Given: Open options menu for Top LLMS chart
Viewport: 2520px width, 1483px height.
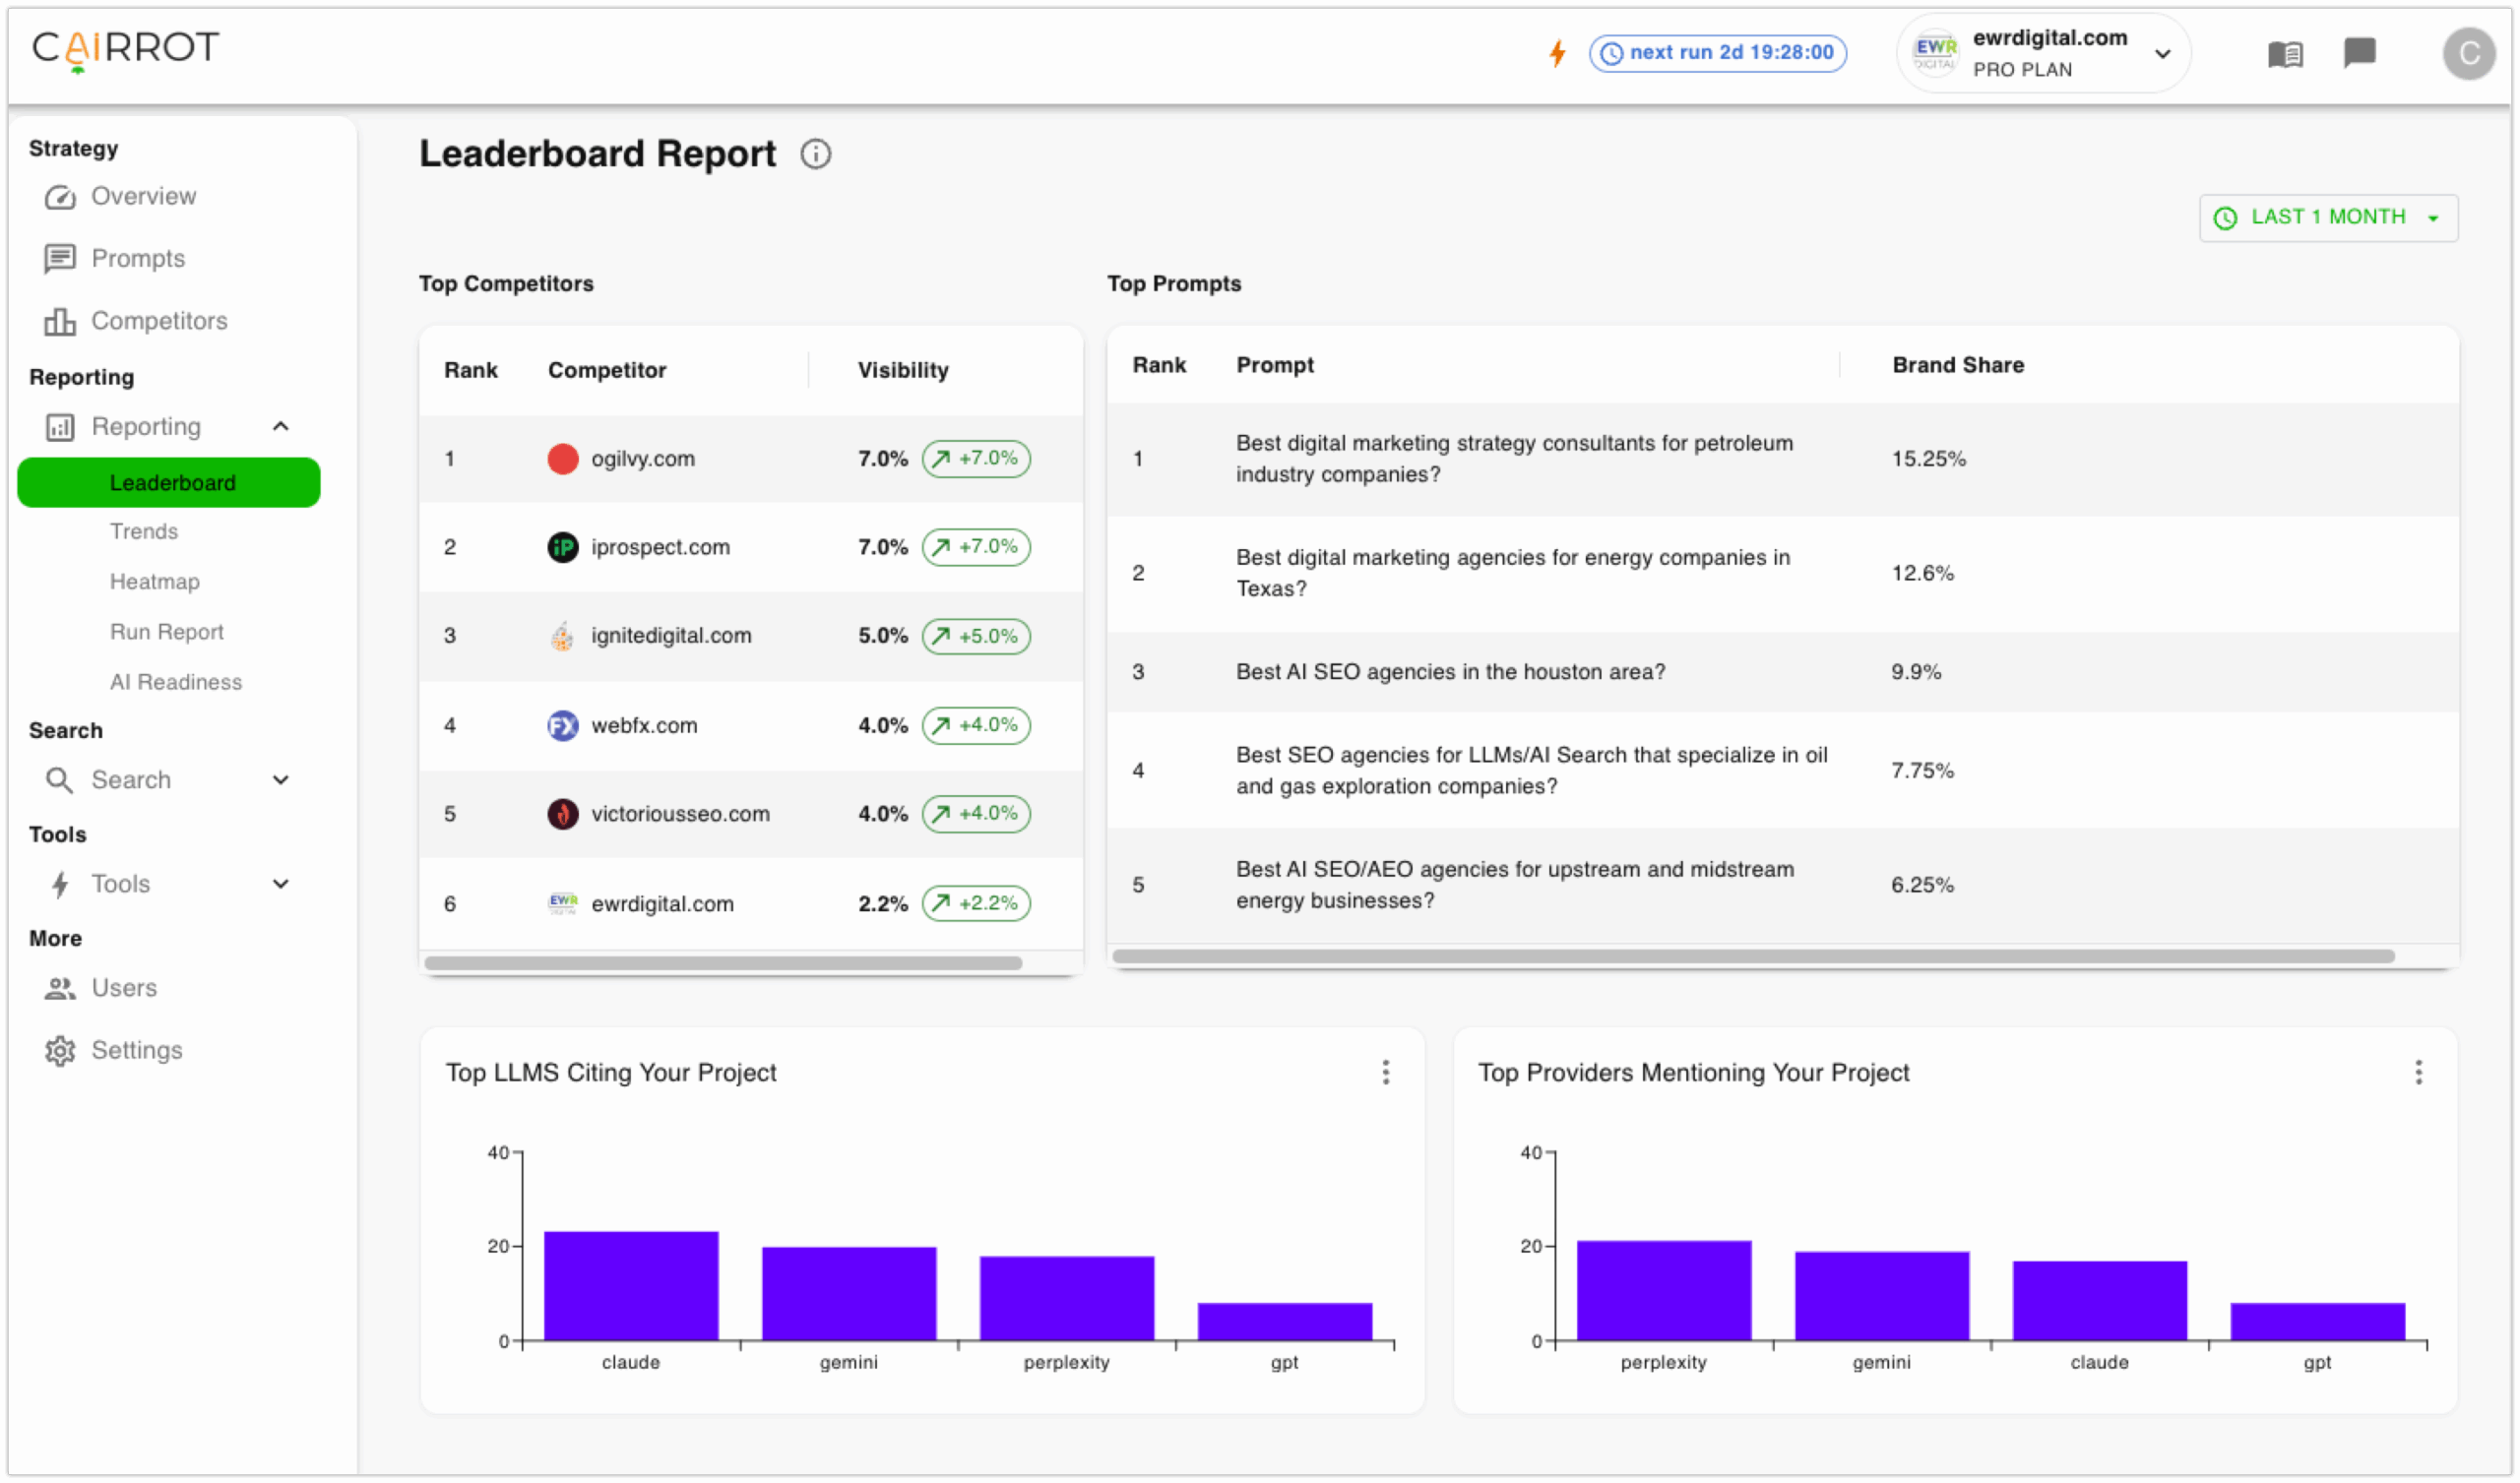Looking at the screenshot, I should tap(1385, 1072).
